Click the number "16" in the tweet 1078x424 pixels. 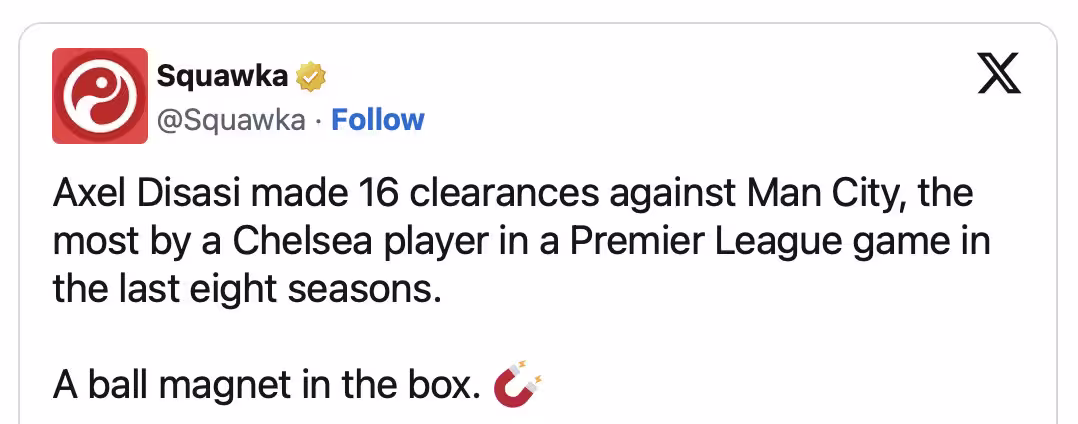377,195
